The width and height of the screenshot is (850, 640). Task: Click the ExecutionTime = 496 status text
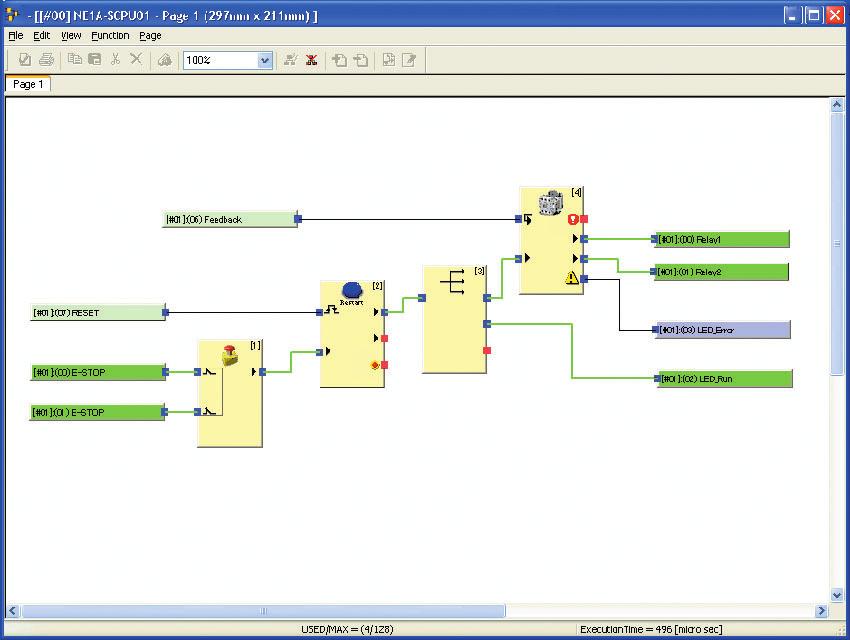651,629
